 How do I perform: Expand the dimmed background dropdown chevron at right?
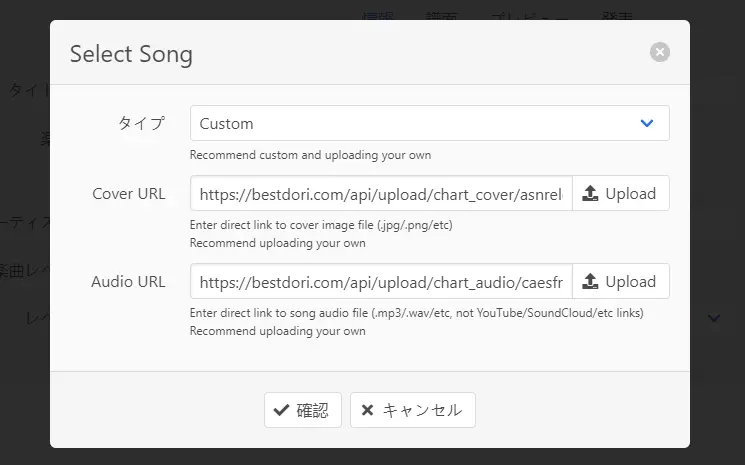(x=715, y=318)
